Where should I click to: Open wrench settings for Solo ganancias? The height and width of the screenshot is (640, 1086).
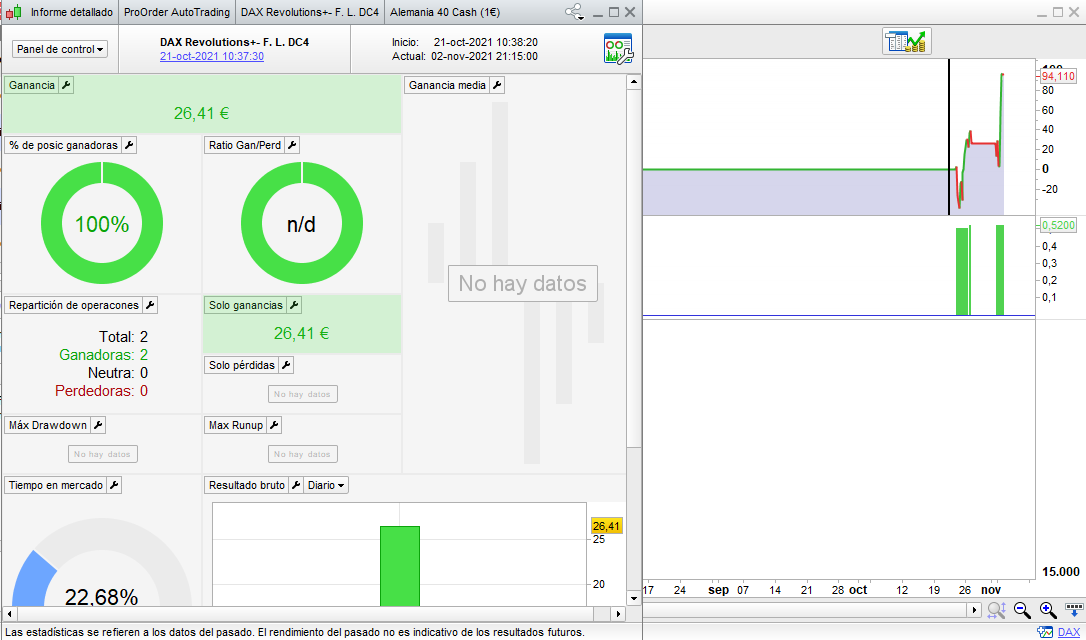tap(294, 305)
